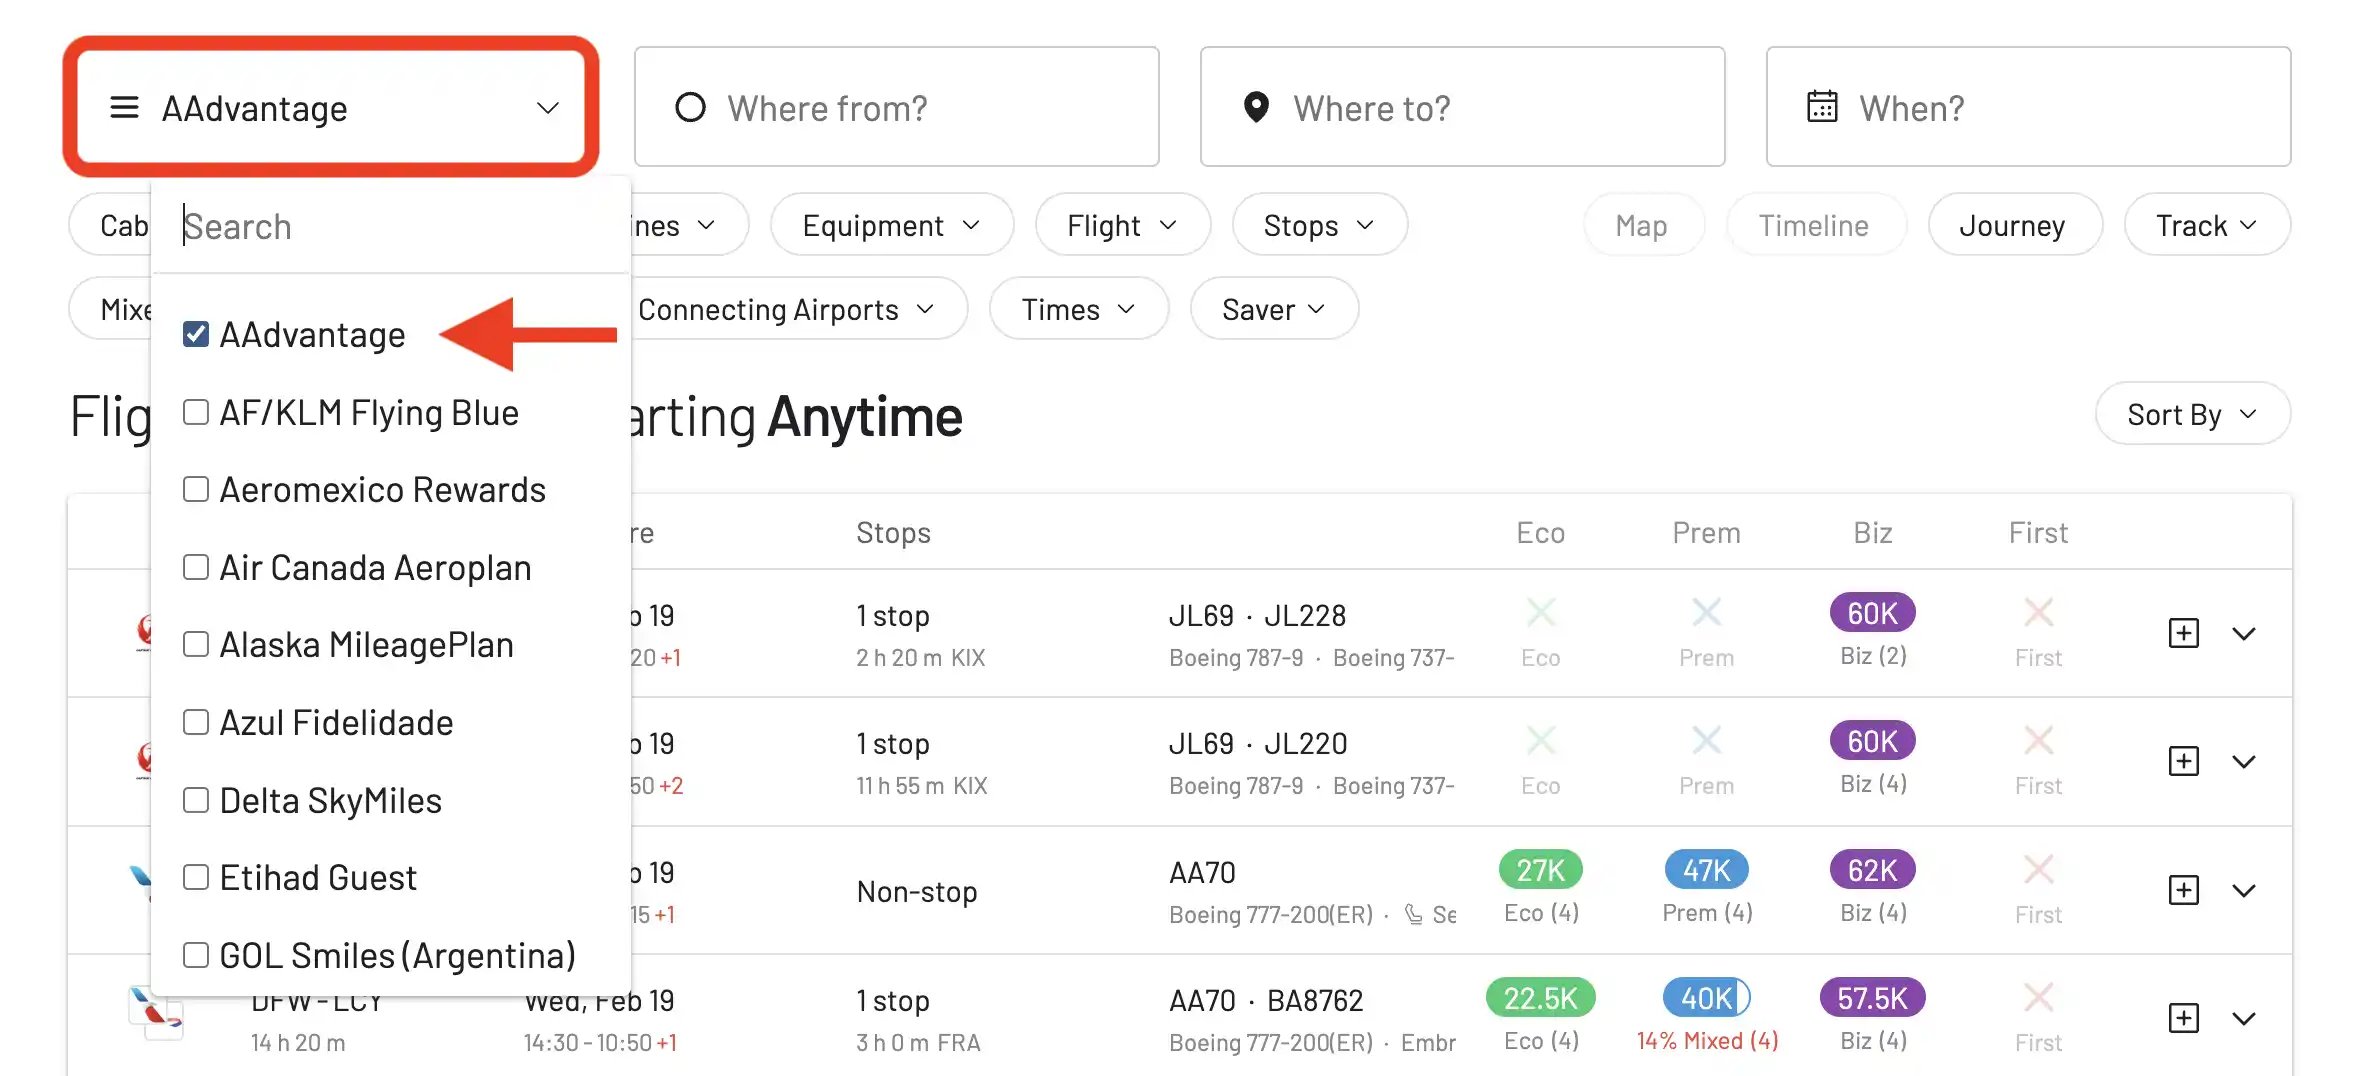This screenshot has height=1076, width=2356.
Task: Check the Alaska MileagePlan checkbox
Action: pyautogui.click(x=196, y=644)
